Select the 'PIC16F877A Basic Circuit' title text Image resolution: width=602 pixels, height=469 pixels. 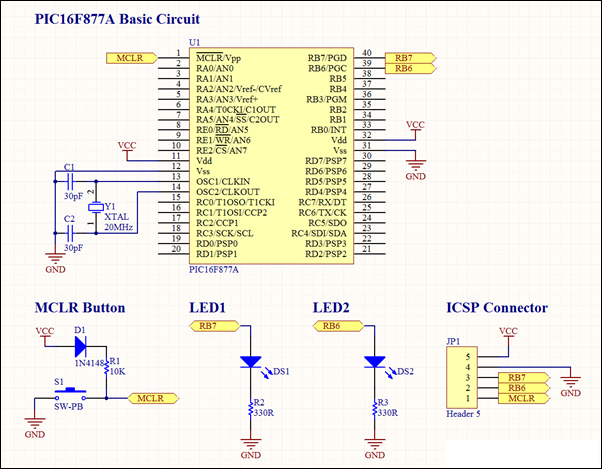click(117, 19)
